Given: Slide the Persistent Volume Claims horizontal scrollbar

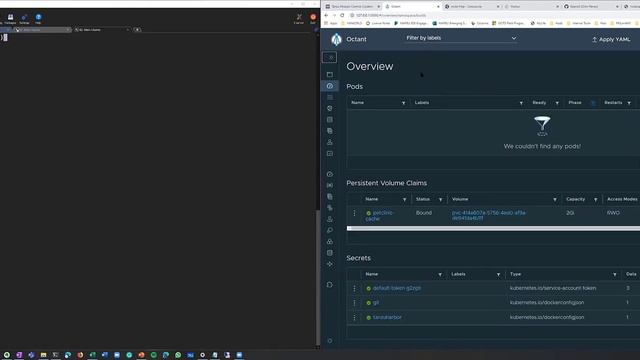Looking at the screenshot, I should pos(493,229).
